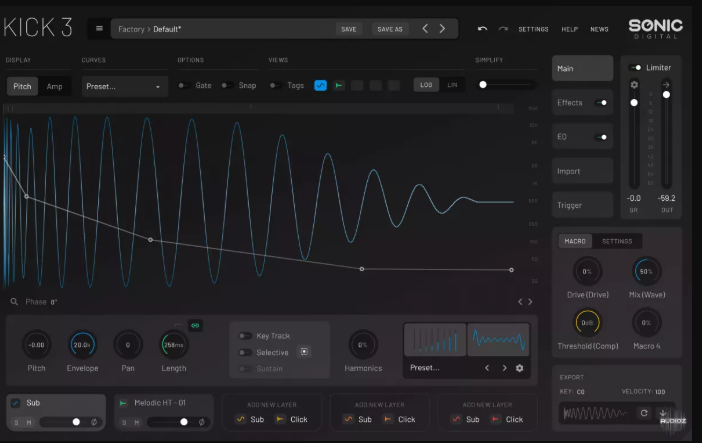Open the limiter gear settings icon
The width and height of the screenshot is (702, 443).
click(x=633, y=86)
